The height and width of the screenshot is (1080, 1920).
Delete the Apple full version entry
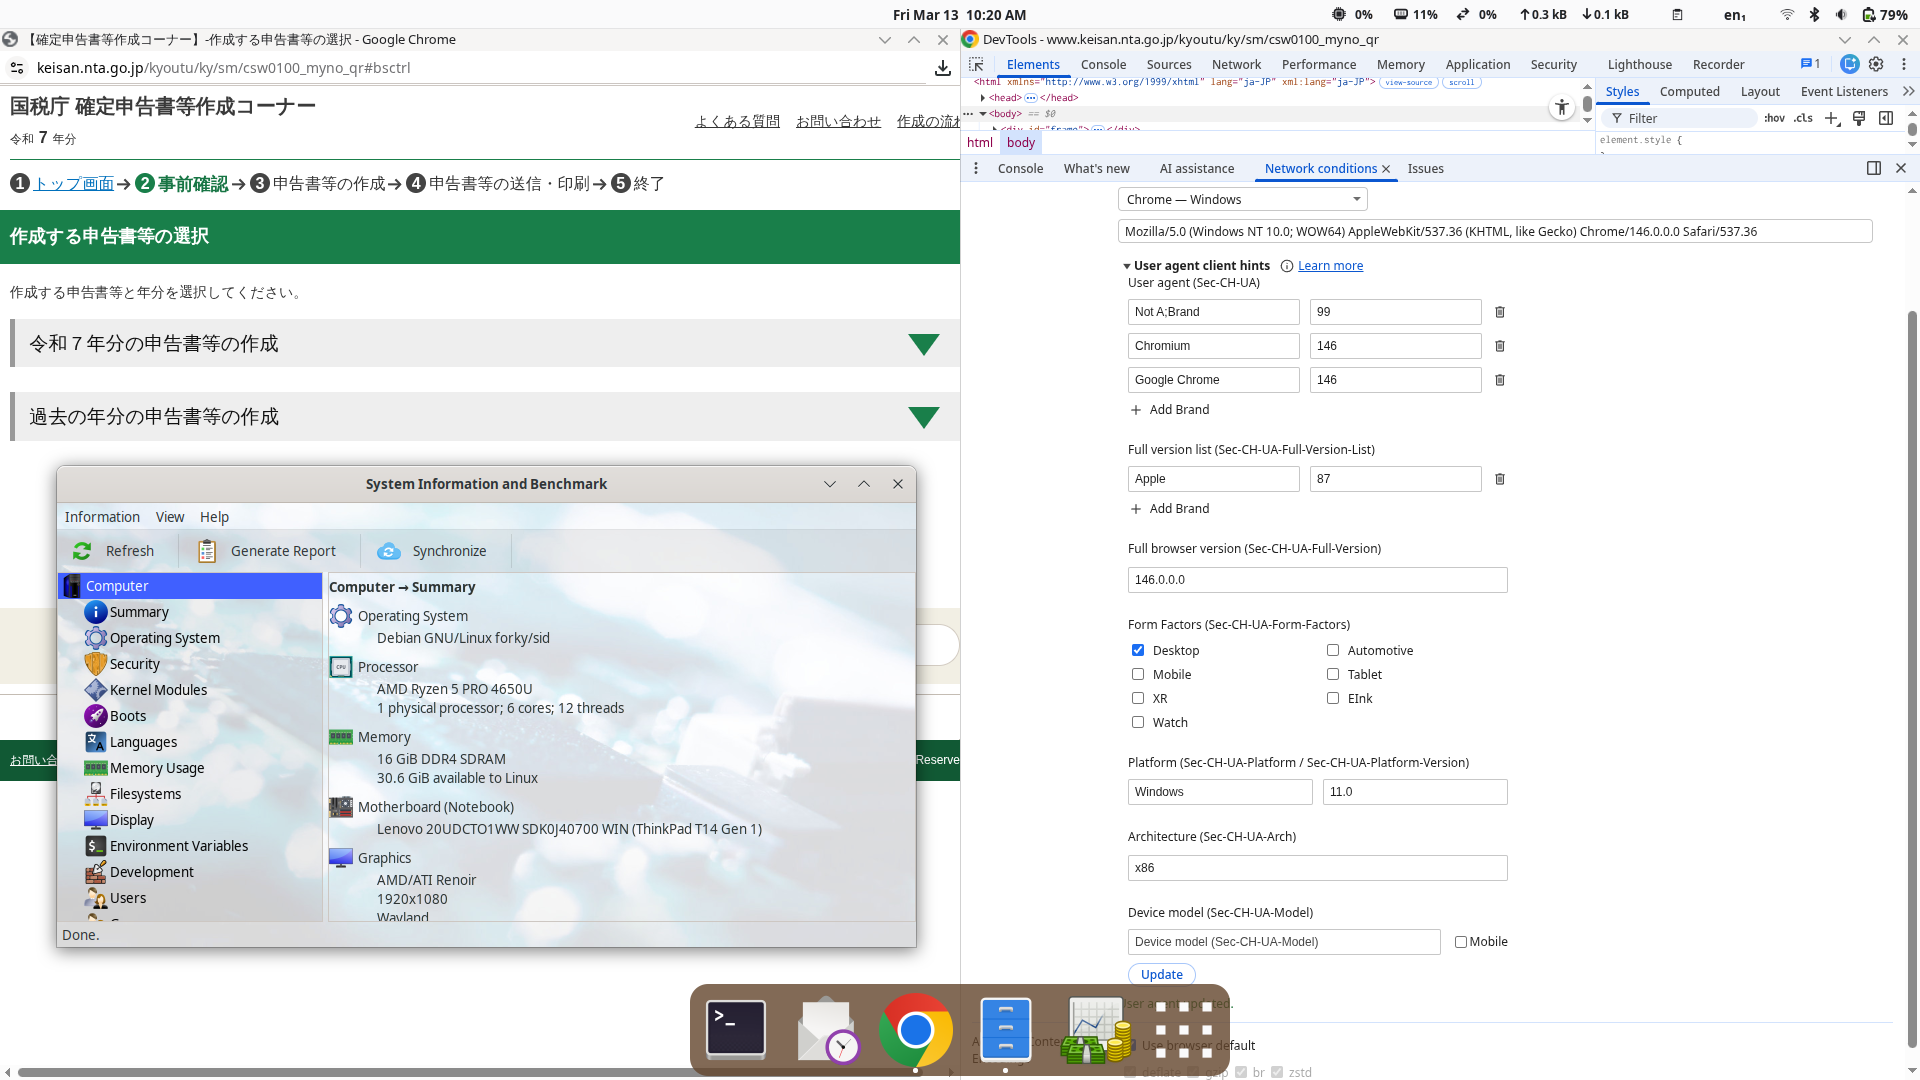click(x=1500, y=479)
